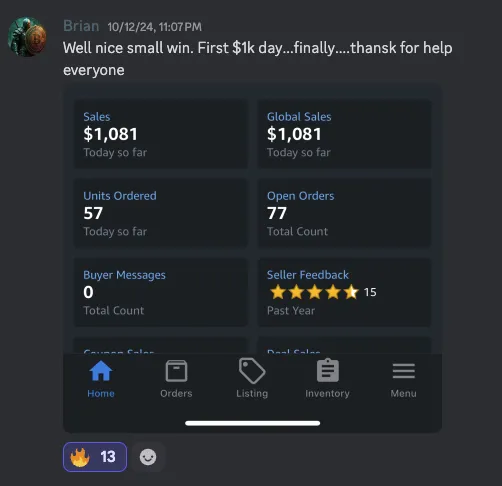View the Buyer Messages card
Viewport: 502px width, 486px height.
[161, 292]
